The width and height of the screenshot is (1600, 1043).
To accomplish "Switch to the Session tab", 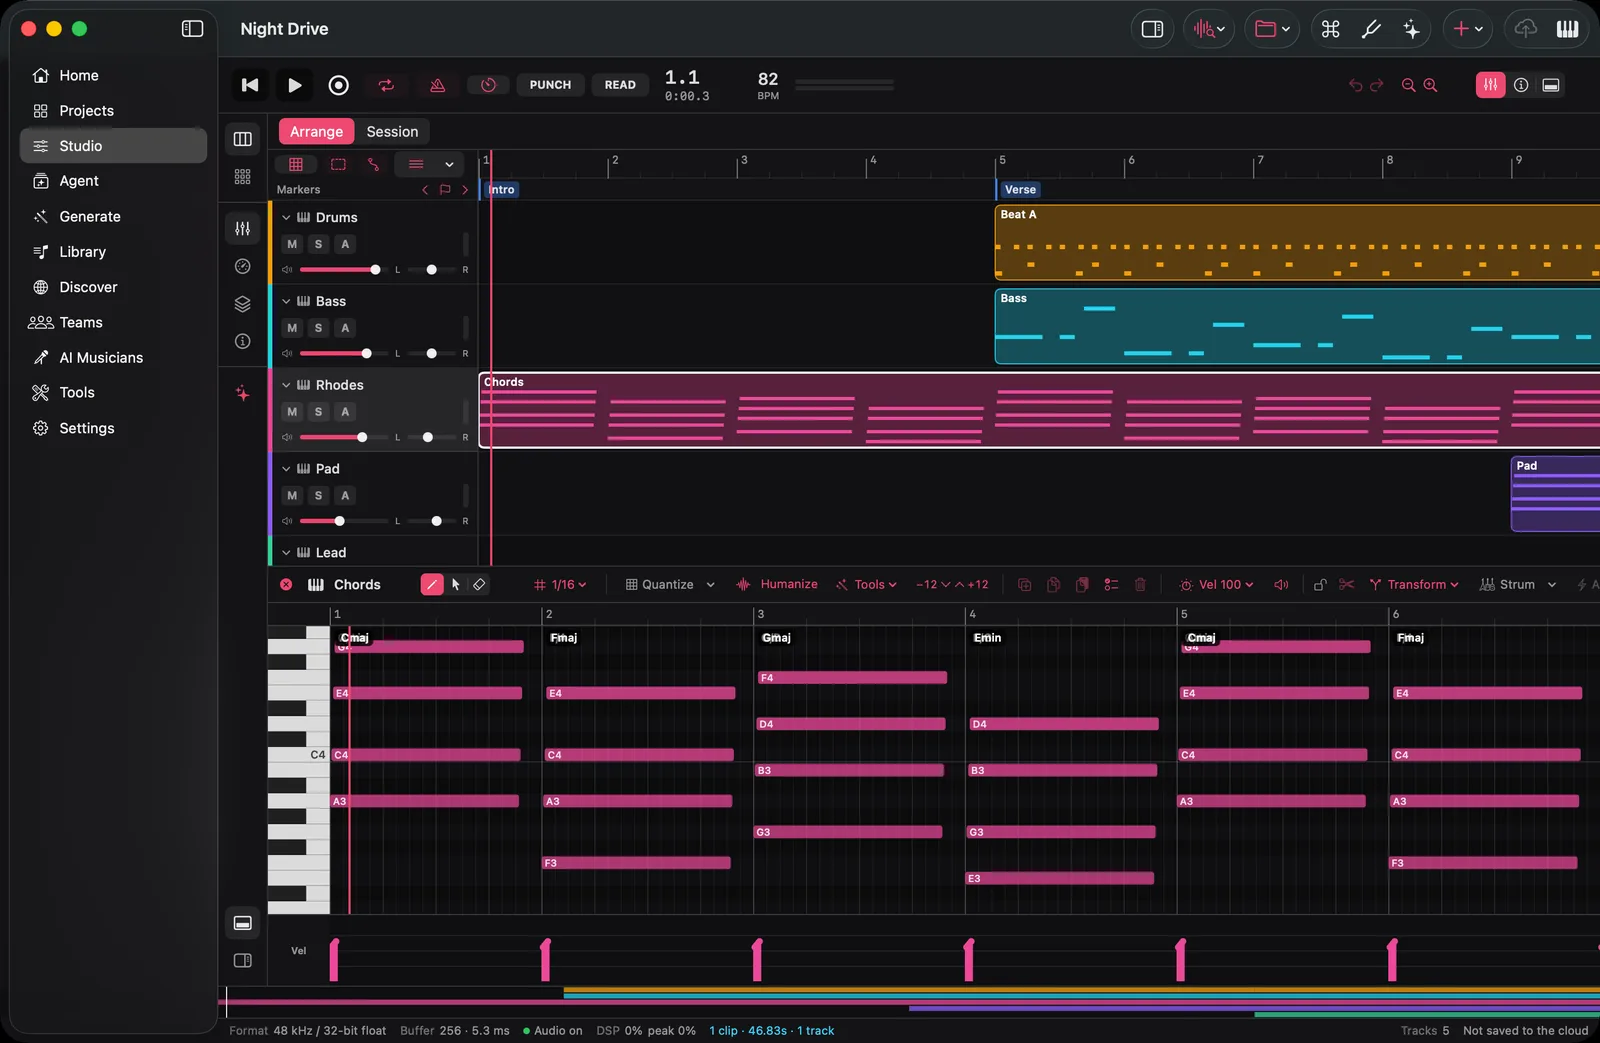I will tap(392, 132).
